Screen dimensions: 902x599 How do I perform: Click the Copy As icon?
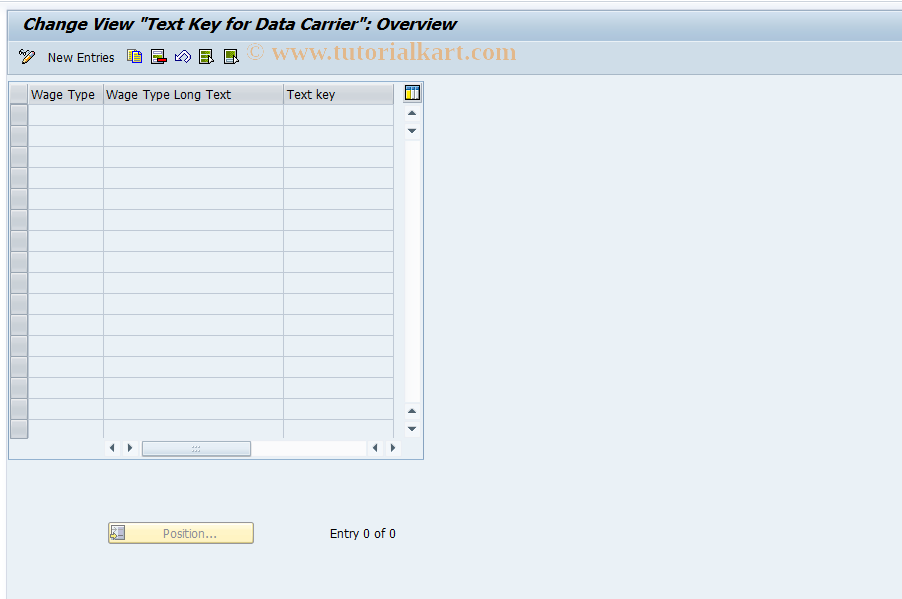click(x=135, y=57)
